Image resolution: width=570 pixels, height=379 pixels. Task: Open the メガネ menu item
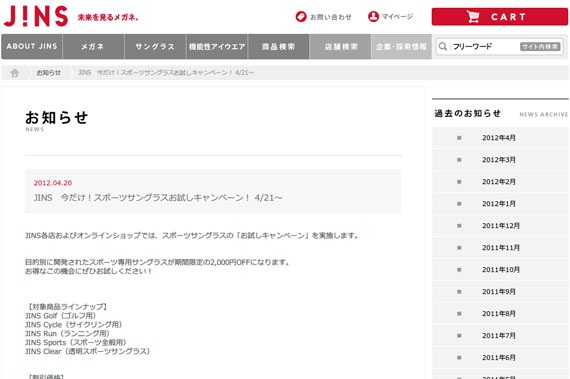click(93, 47)
